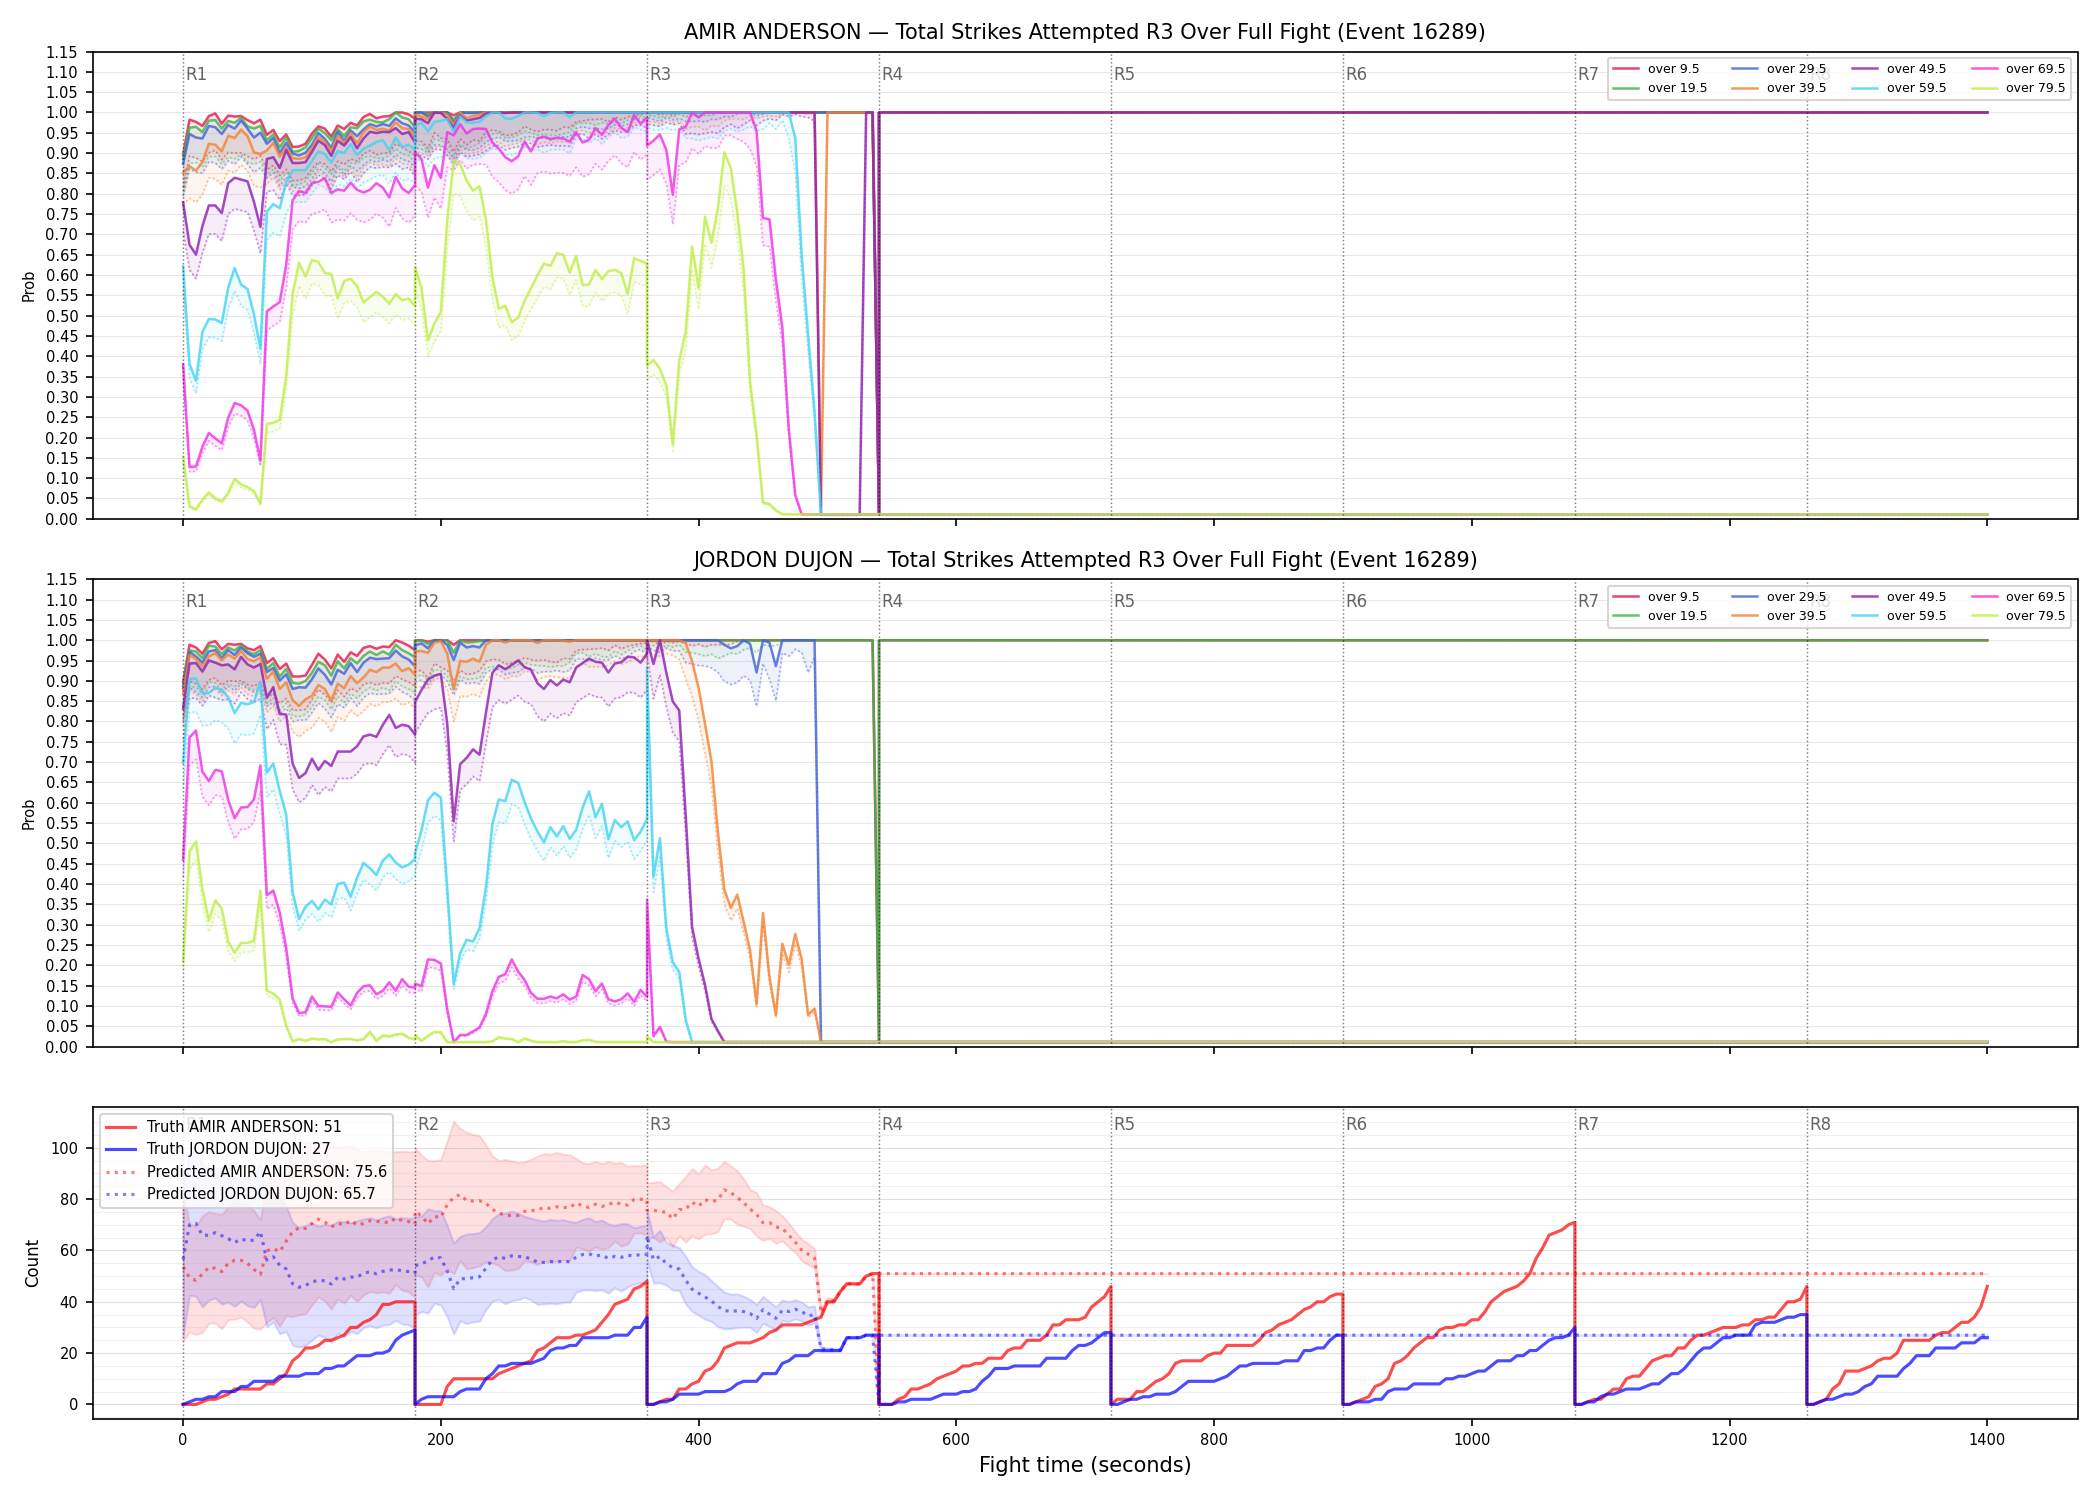The image size is (2100, 1500).
Task: Click the R5 round marker in Count chart
Action: tap(1124, 1124)
